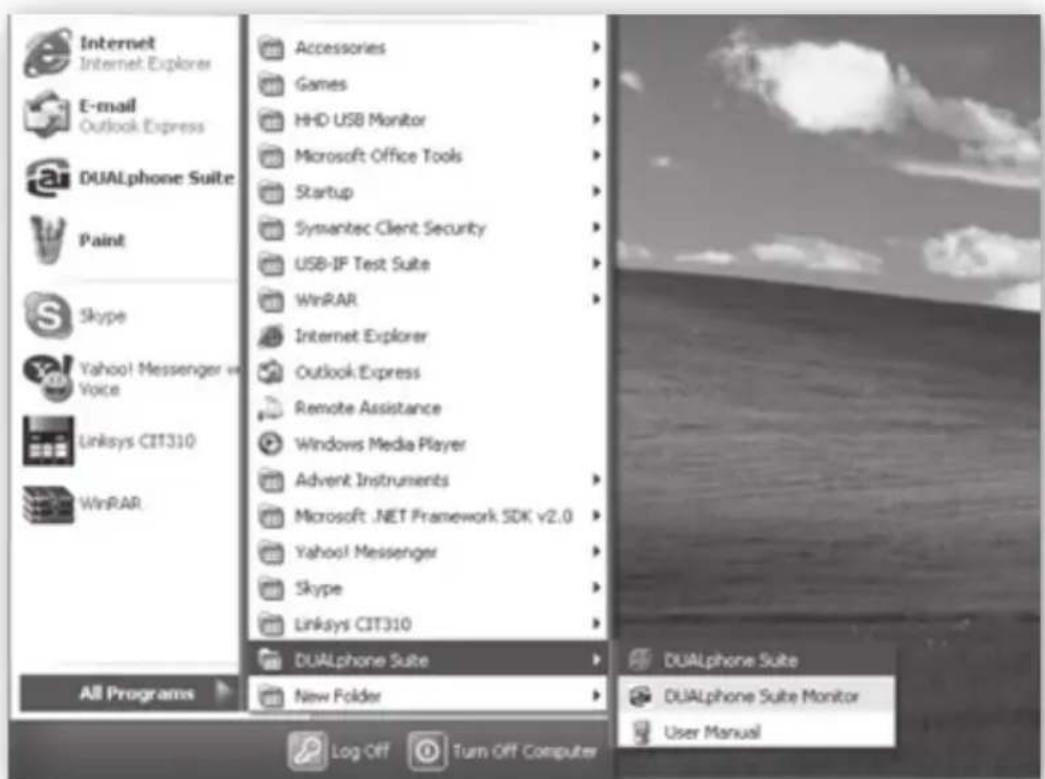Expand the WinRAR submenu arrow

coord(596,299)
